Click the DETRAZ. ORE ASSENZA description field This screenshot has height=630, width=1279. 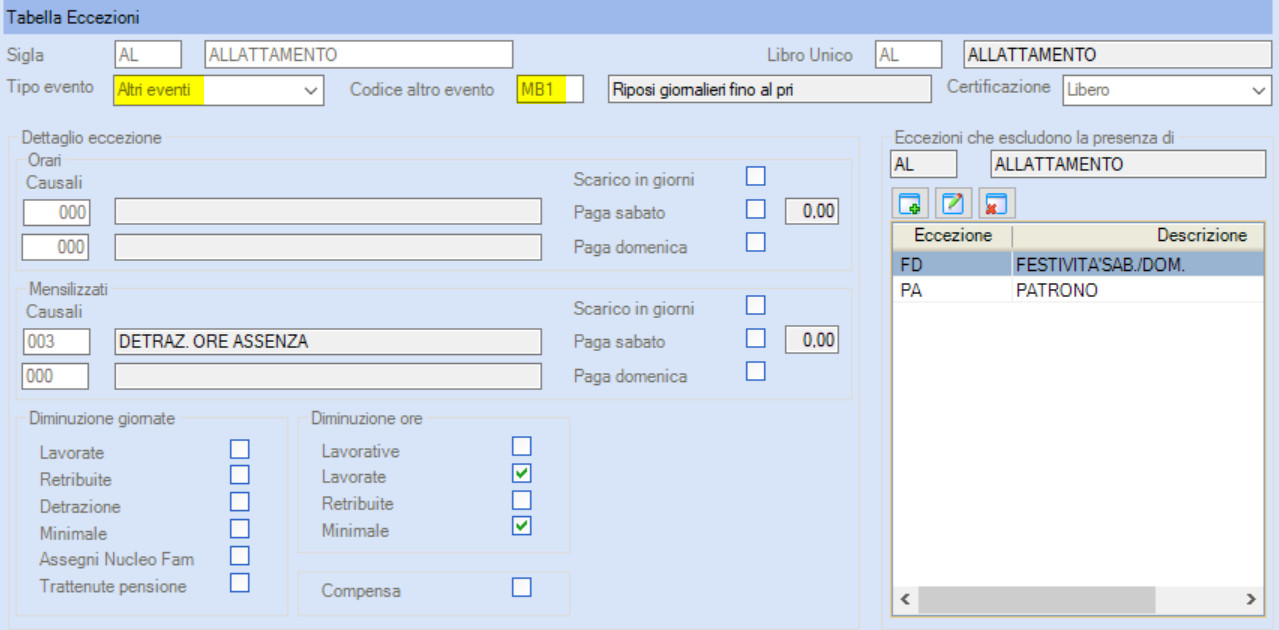pos(328,342)
